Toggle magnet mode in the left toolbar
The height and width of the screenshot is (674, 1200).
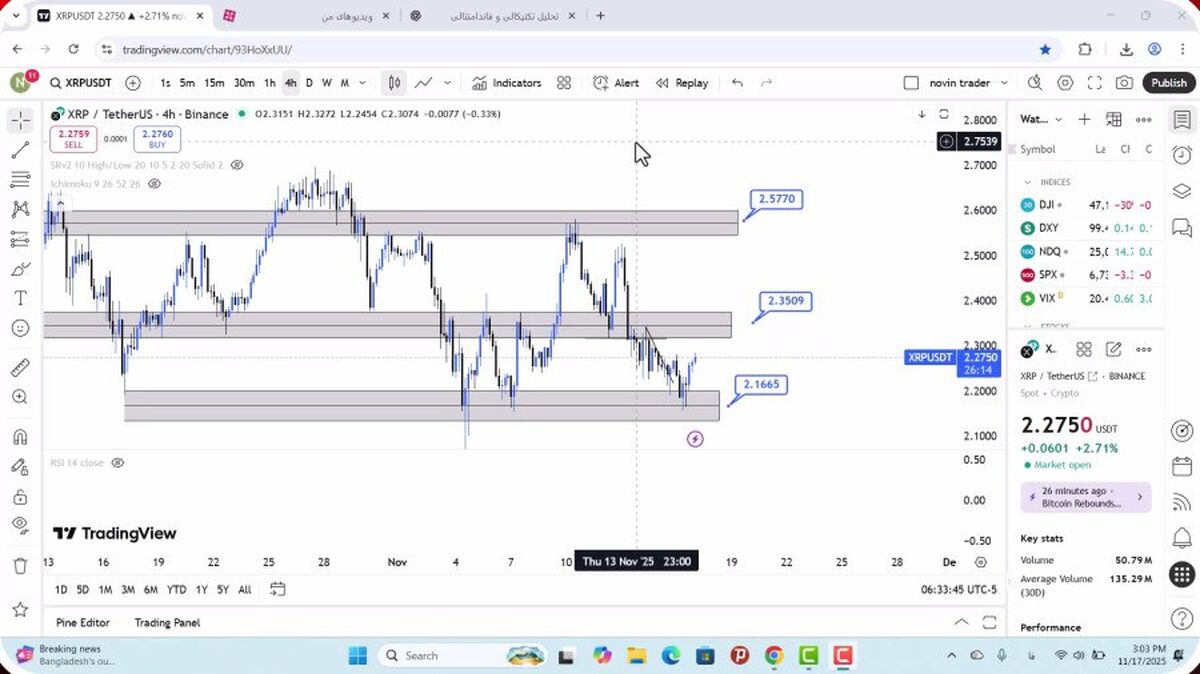tap(20, 437)
